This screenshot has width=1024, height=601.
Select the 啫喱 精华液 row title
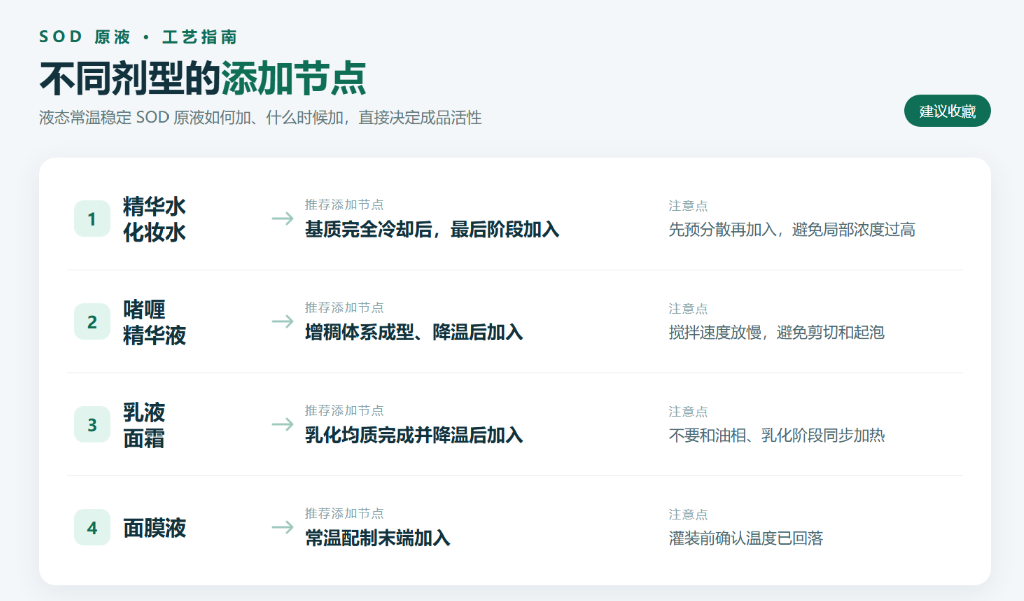[155, 321]
